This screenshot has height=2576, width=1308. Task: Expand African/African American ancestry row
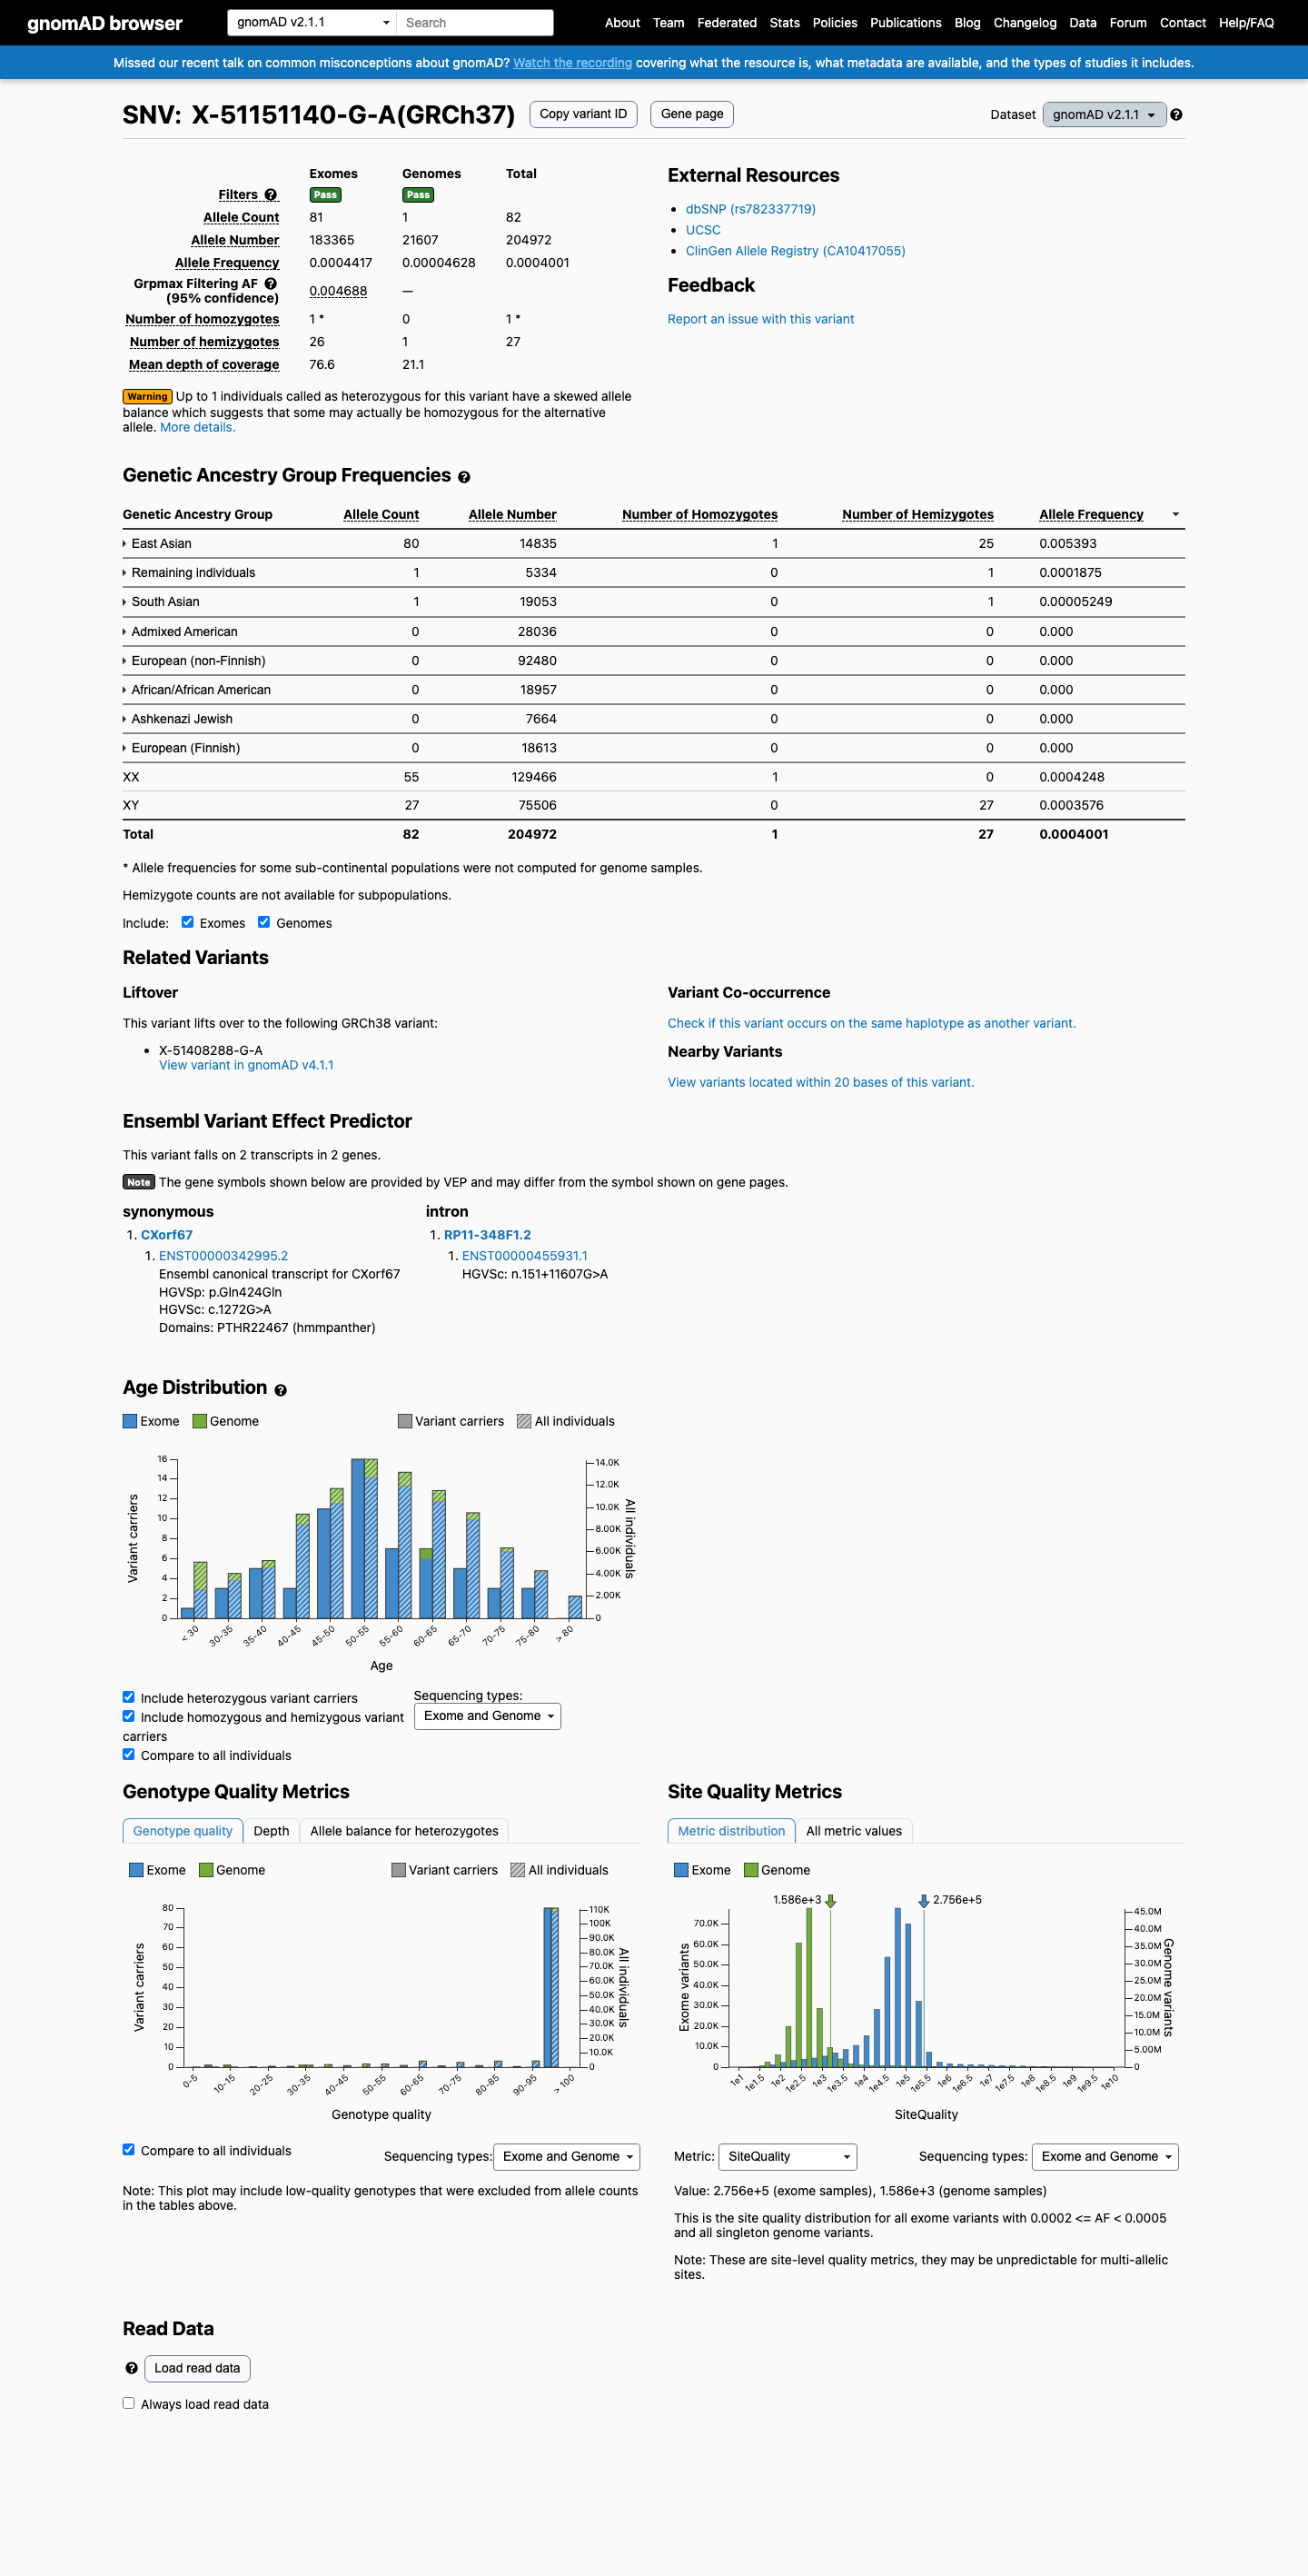click(197, 690)
